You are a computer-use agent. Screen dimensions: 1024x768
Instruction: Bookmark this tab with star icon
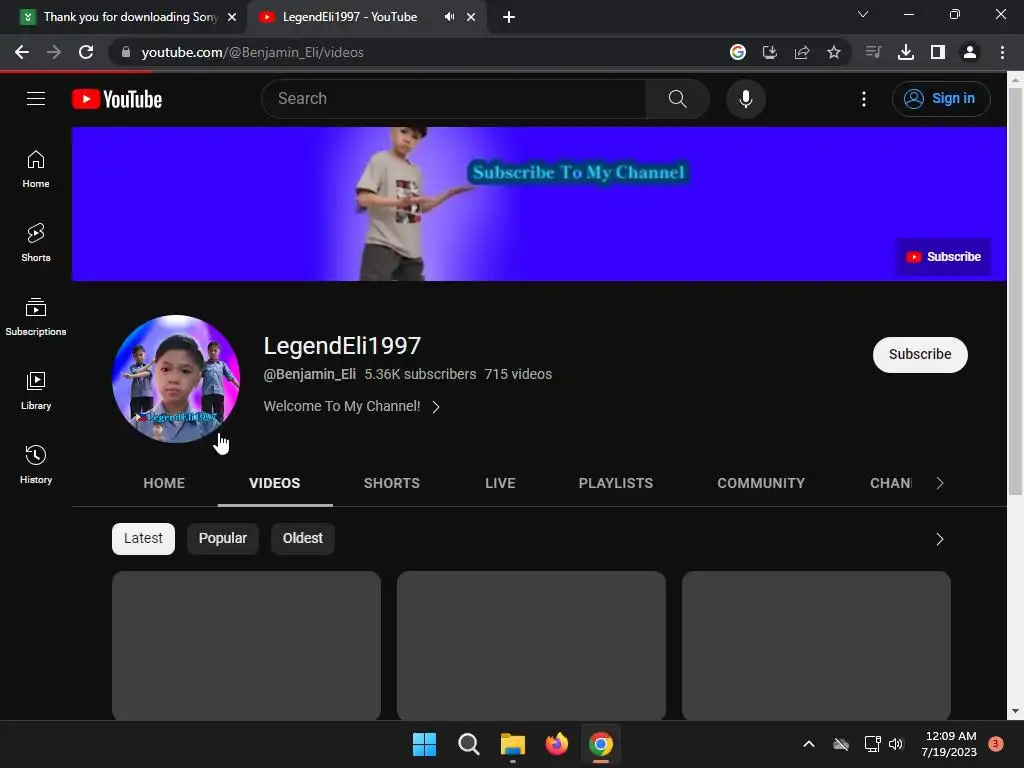[x=833, y=52]
